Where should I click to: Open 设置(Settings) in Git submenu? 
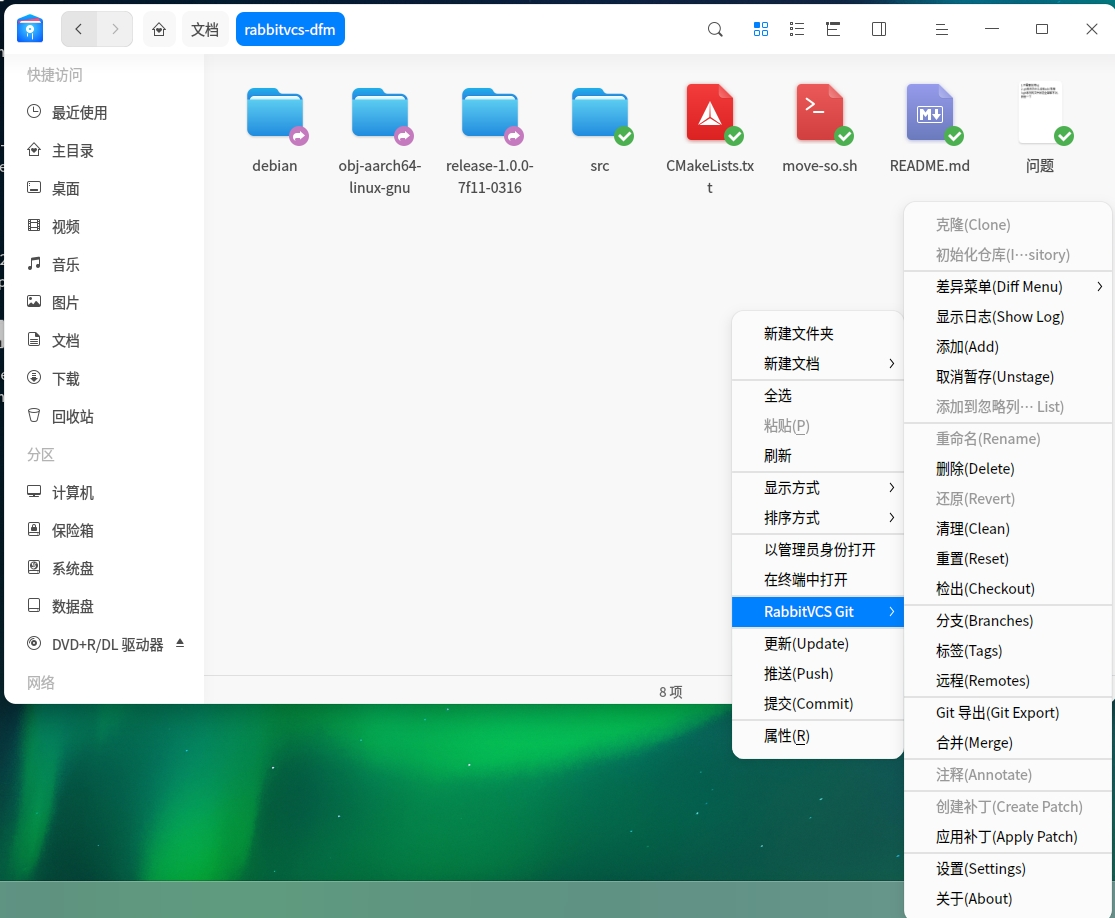[x=1008, y=868]
